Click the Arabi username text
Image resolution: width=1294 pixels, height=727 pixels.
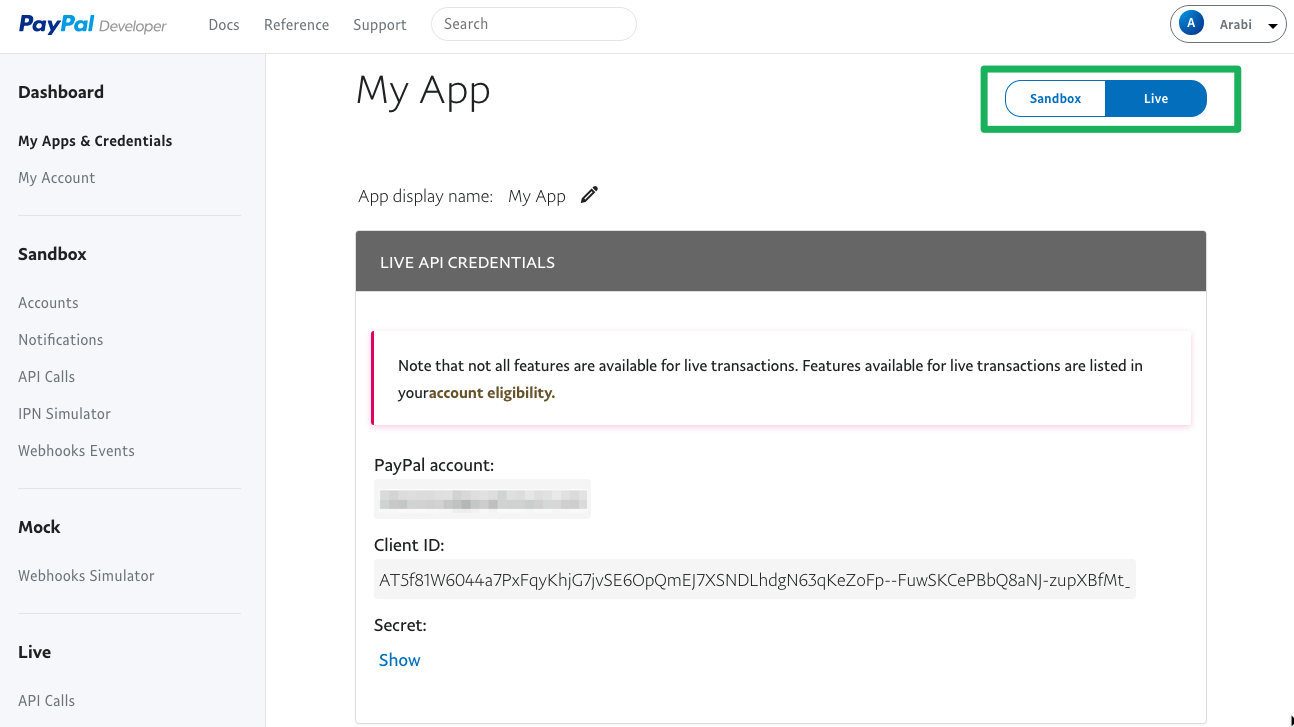[1236, 25]
